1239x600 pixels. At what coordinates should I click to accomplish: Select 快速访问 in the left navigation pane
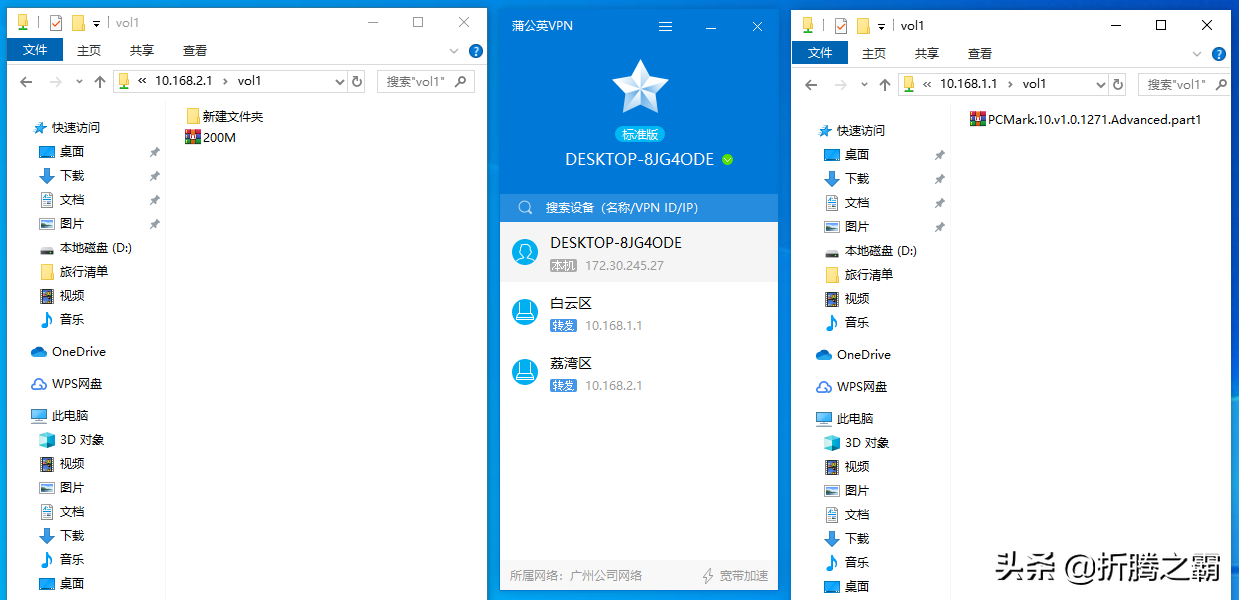pos(67,128)
